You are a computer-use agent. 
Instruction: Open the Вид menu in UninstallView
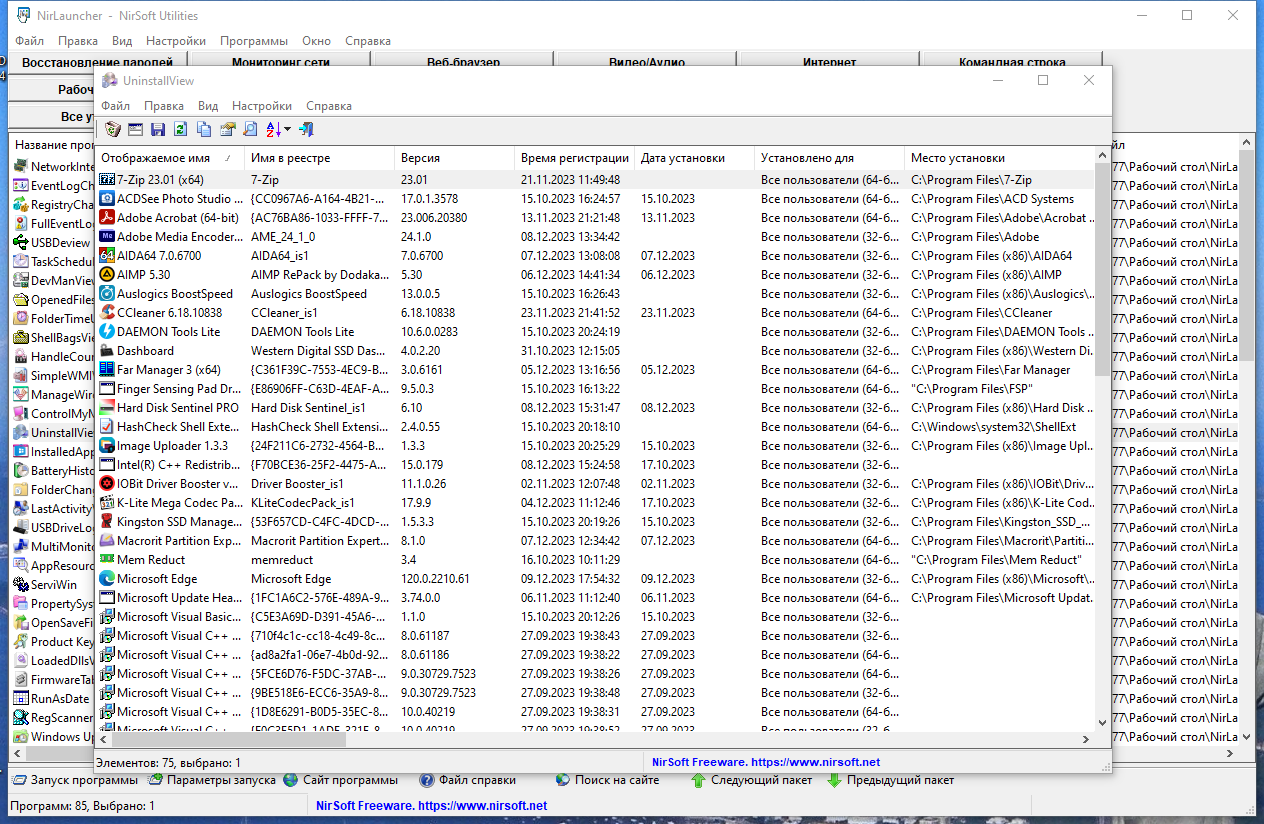pos(208,106)
